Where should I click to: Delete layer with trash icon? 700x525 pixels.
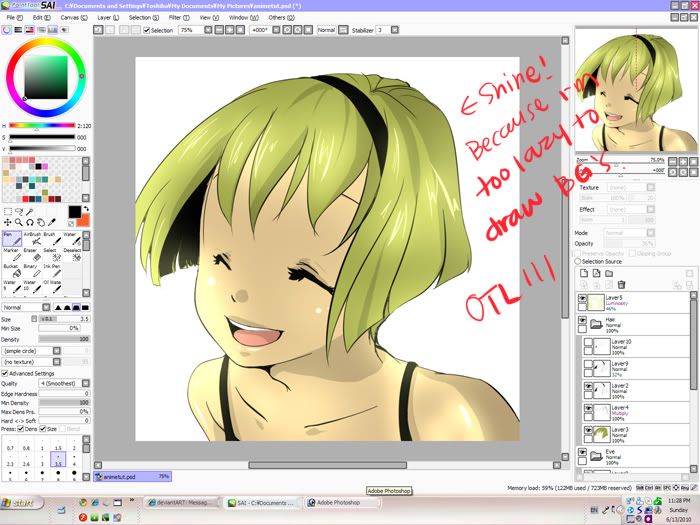[x=621, y=284]
